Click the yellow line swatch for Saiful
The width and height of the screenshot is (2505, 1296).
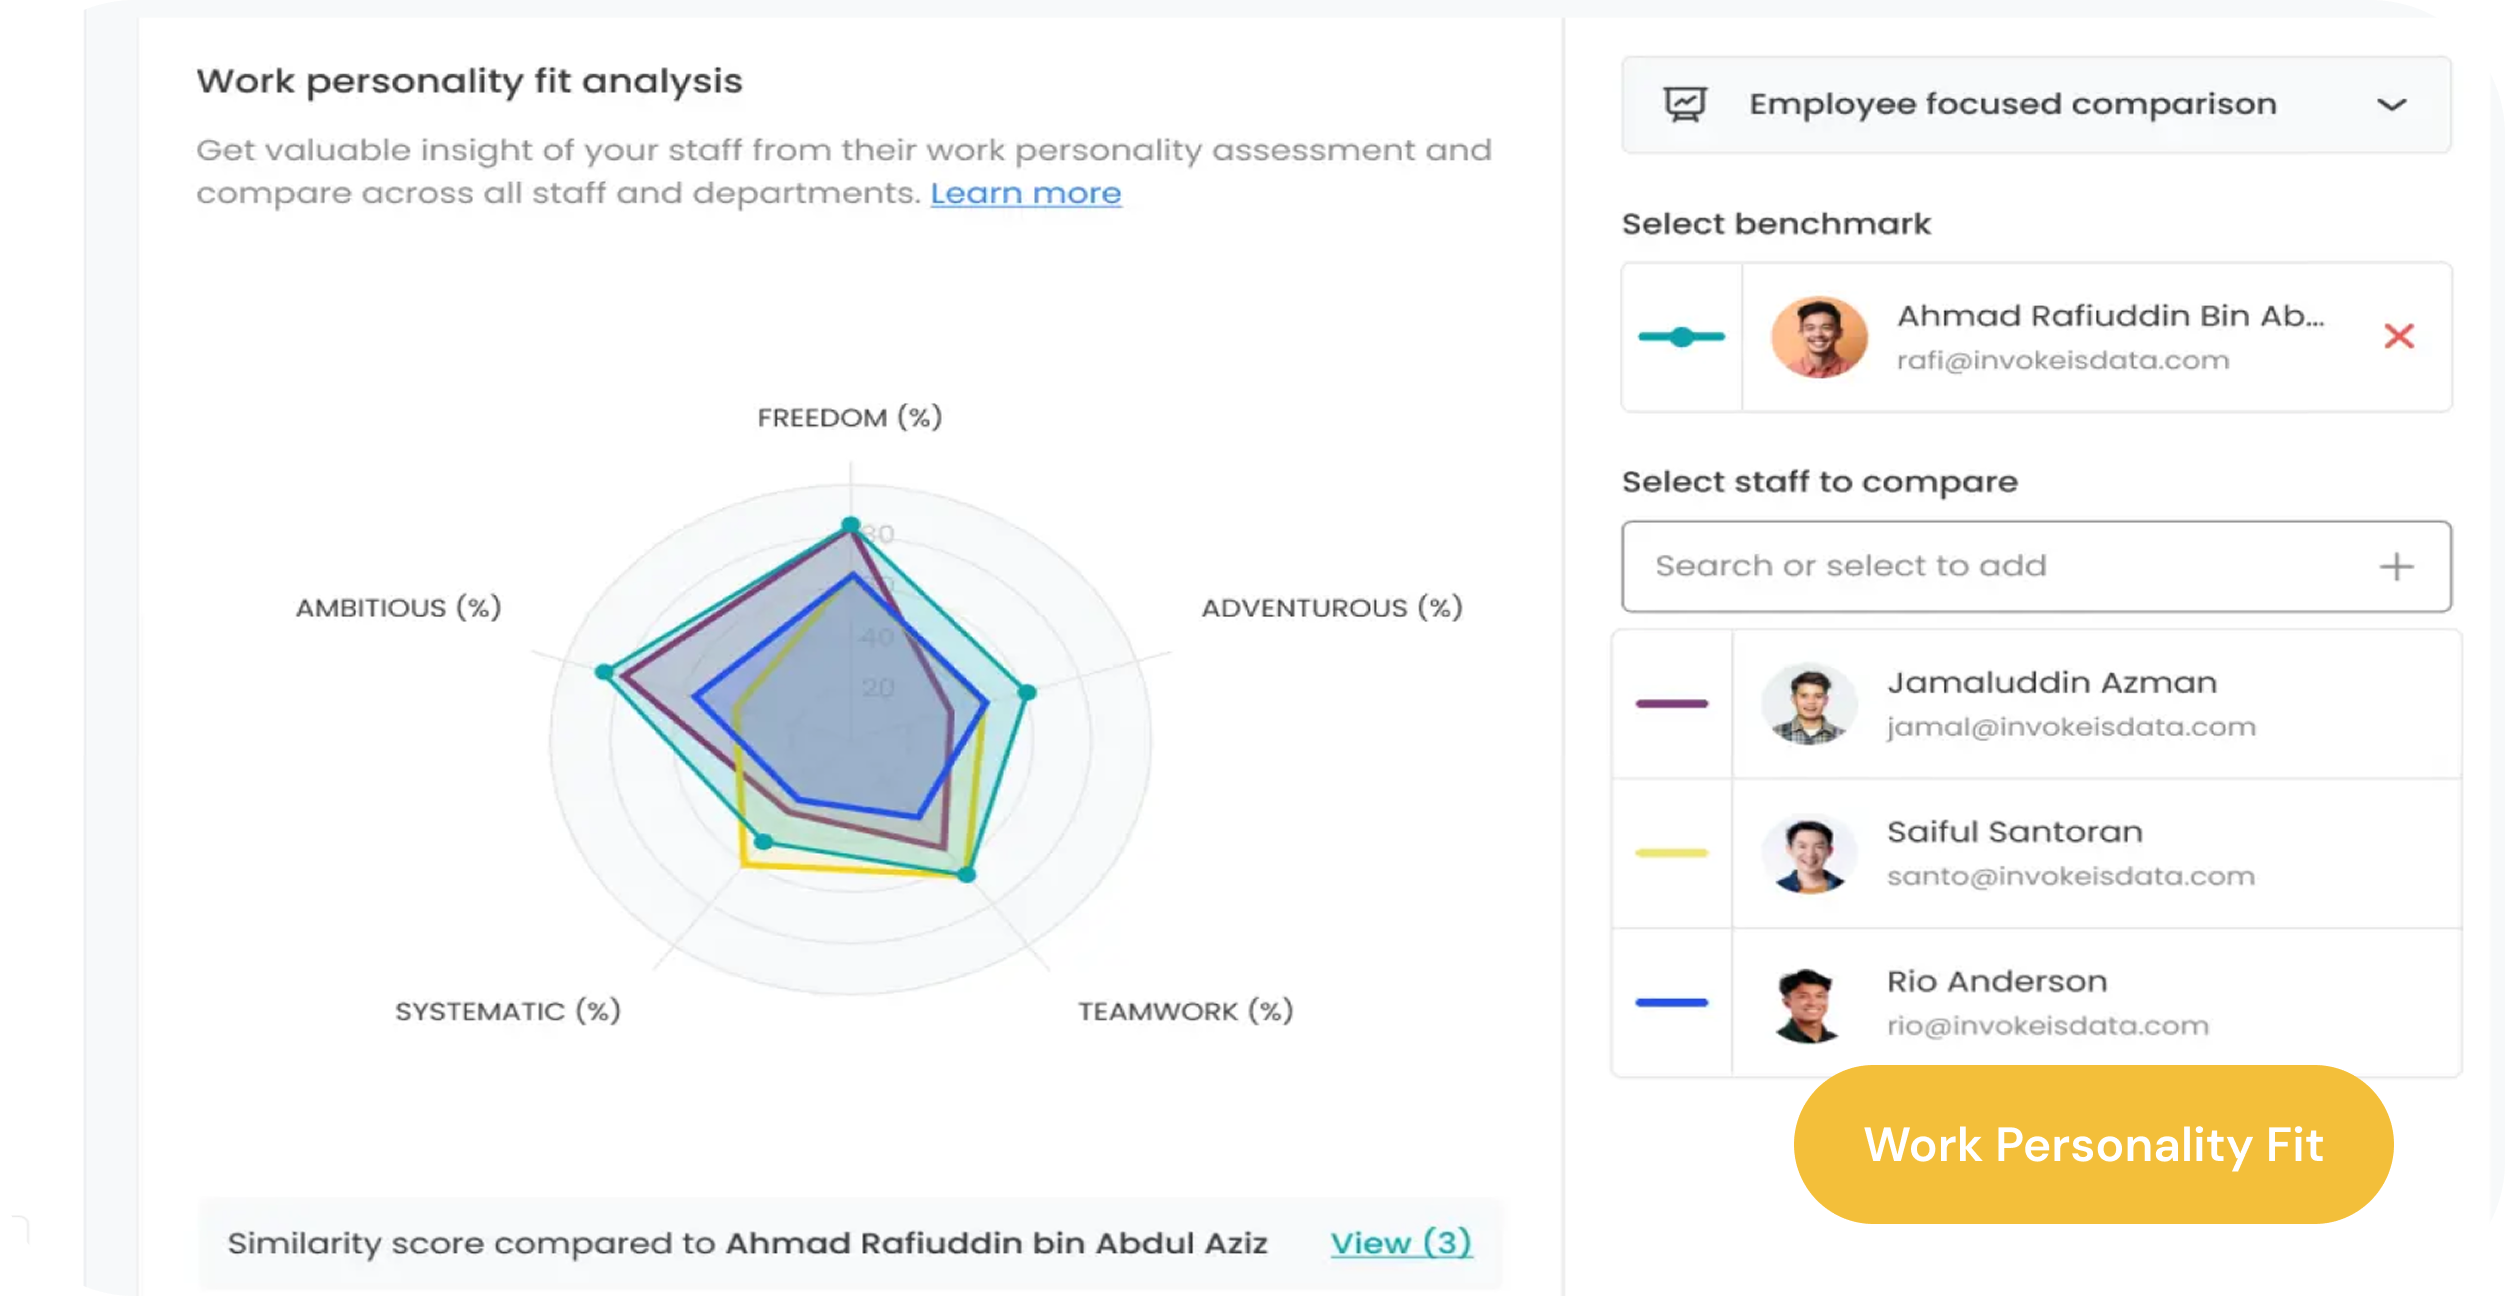tap(1672, 853)
